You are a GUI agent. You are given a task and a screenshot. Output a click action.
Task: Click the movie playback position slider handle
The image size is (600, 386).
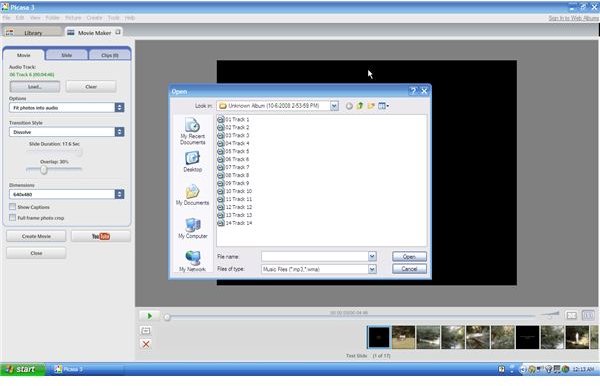(167, 317)
